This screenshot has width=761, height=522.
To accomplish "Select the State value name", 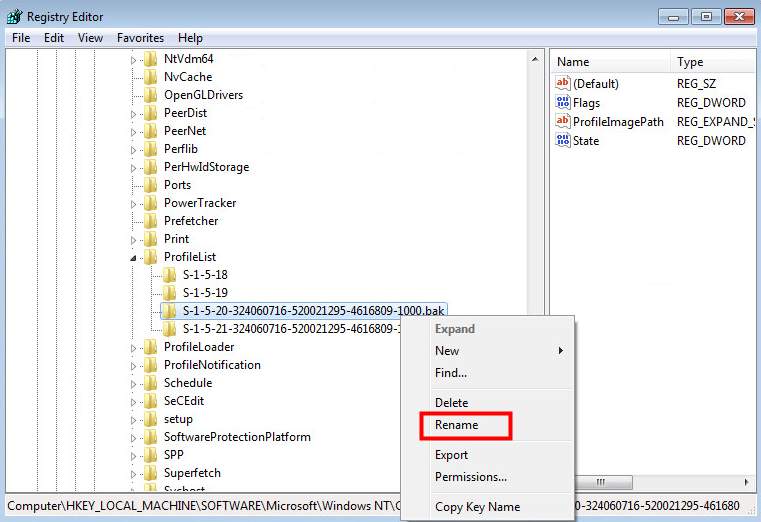I will coord(586,141).
